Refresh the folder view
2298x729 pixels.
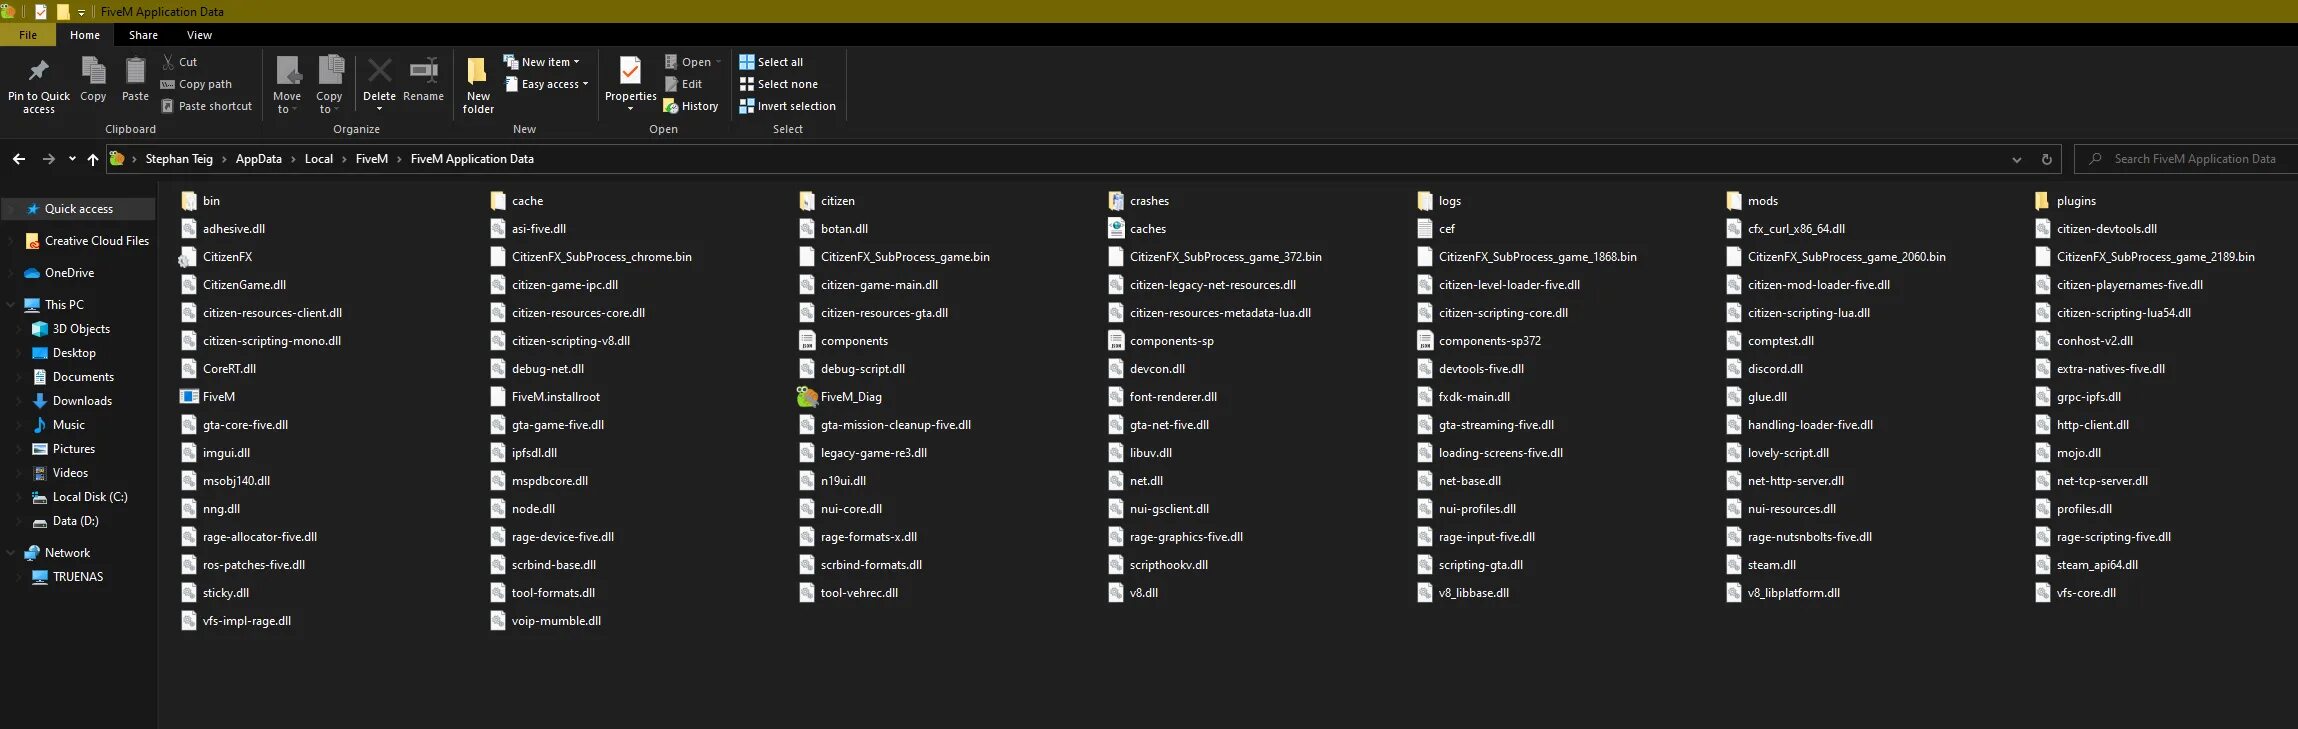(2046, 159)
